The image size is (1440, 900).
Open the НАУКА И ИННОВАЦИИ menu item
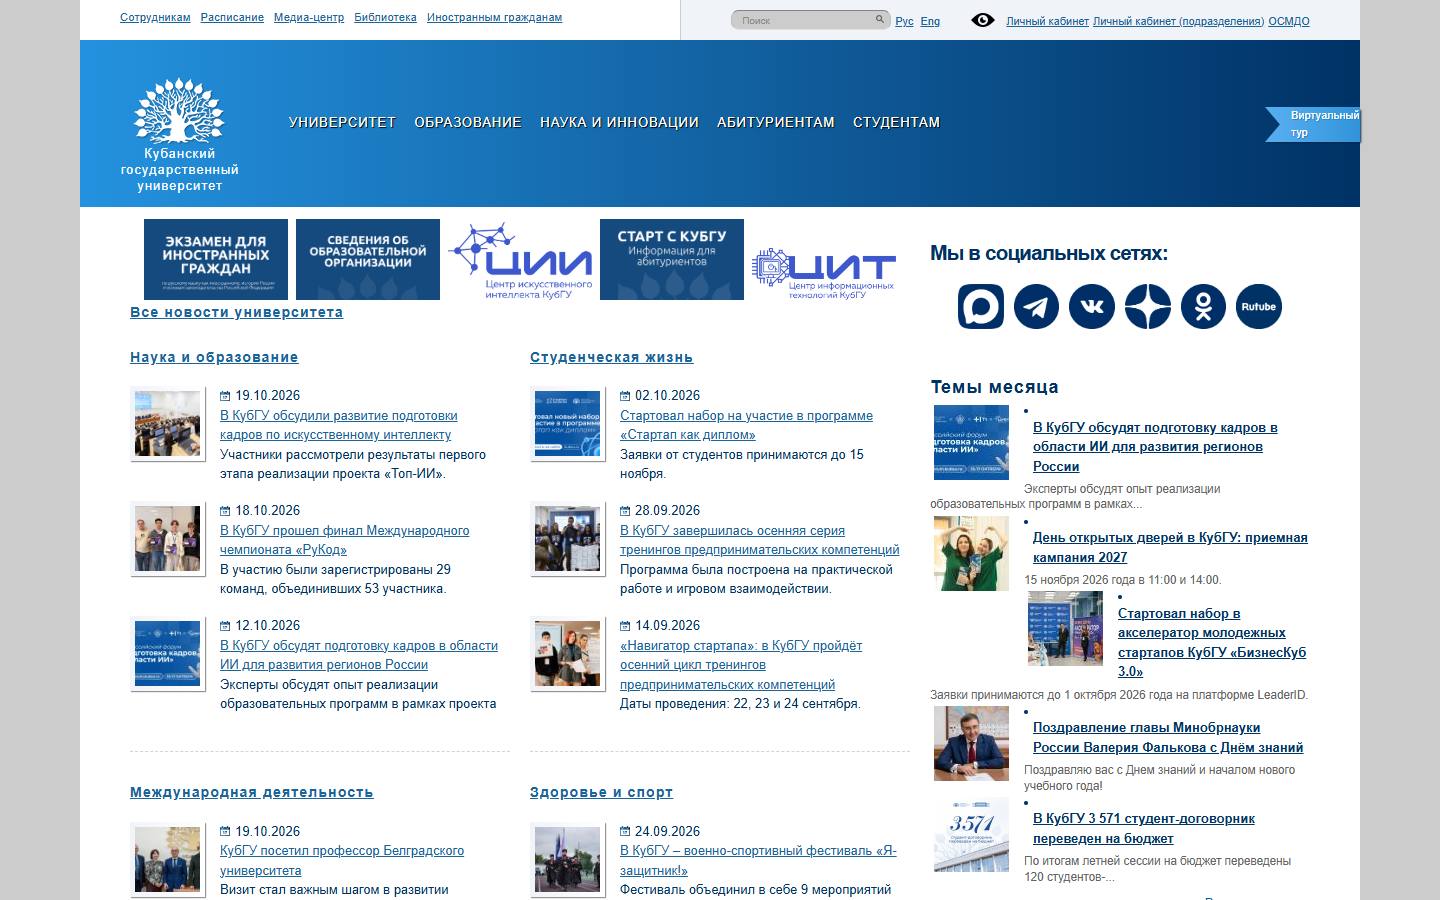[x=619, y=122]
